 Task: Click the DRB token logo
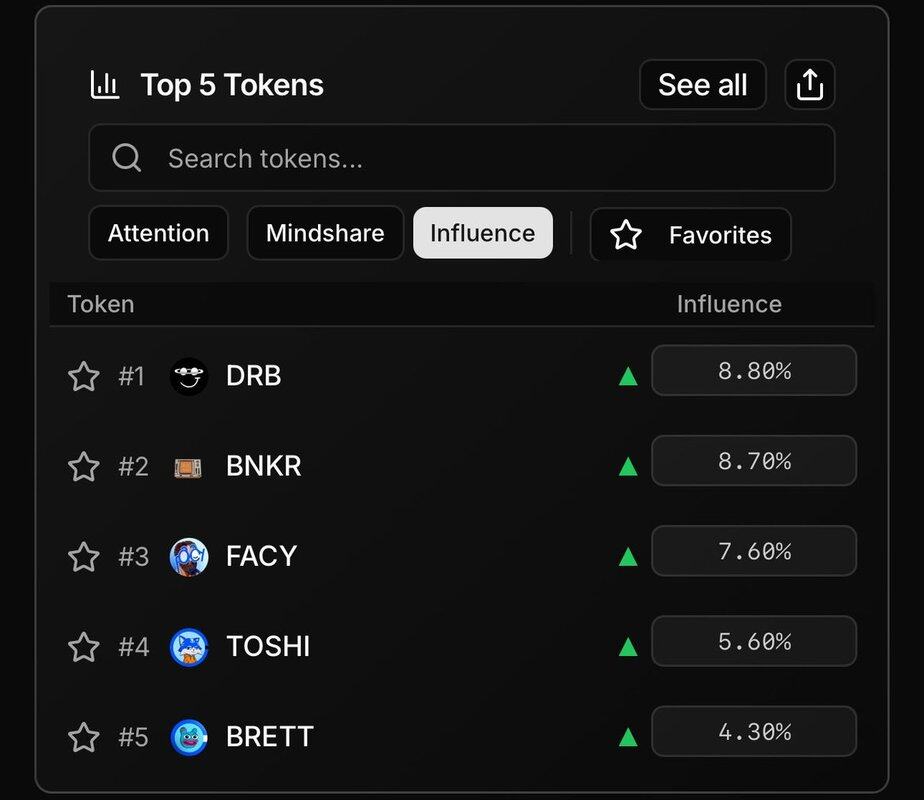pyautogui.click(x=189, y=376)
